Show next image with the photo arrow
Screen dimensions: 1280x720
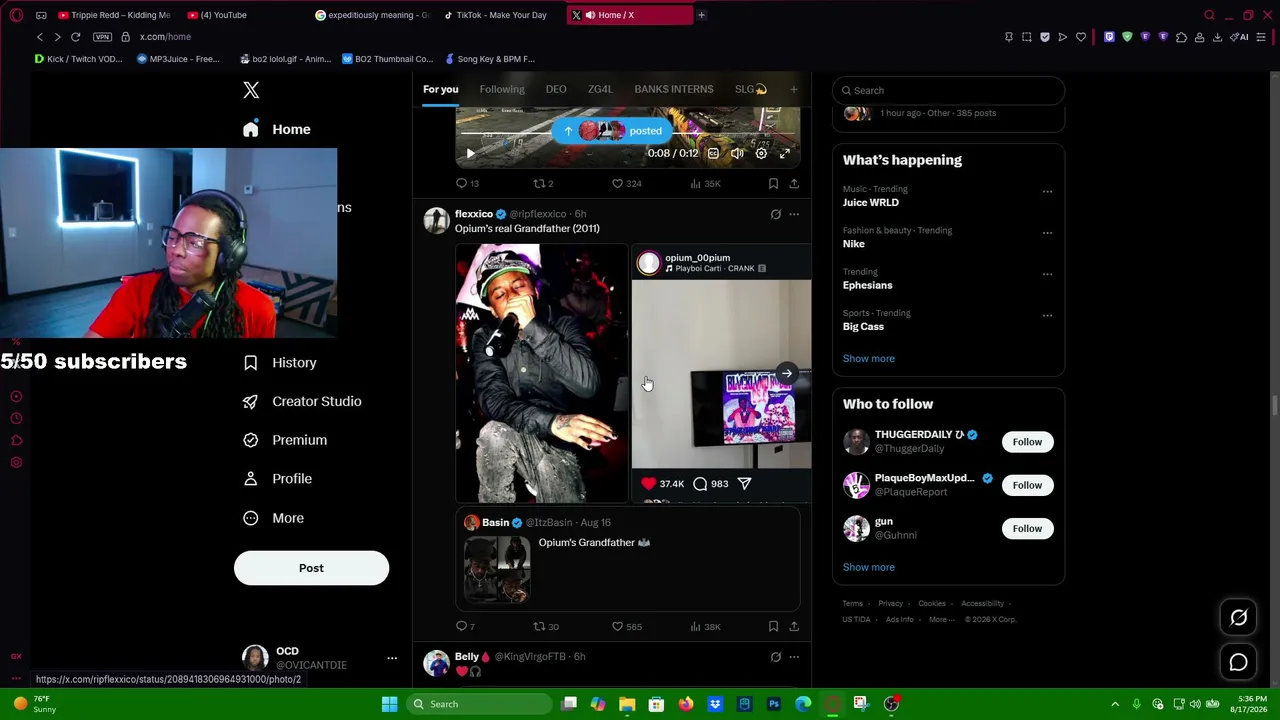787,374
